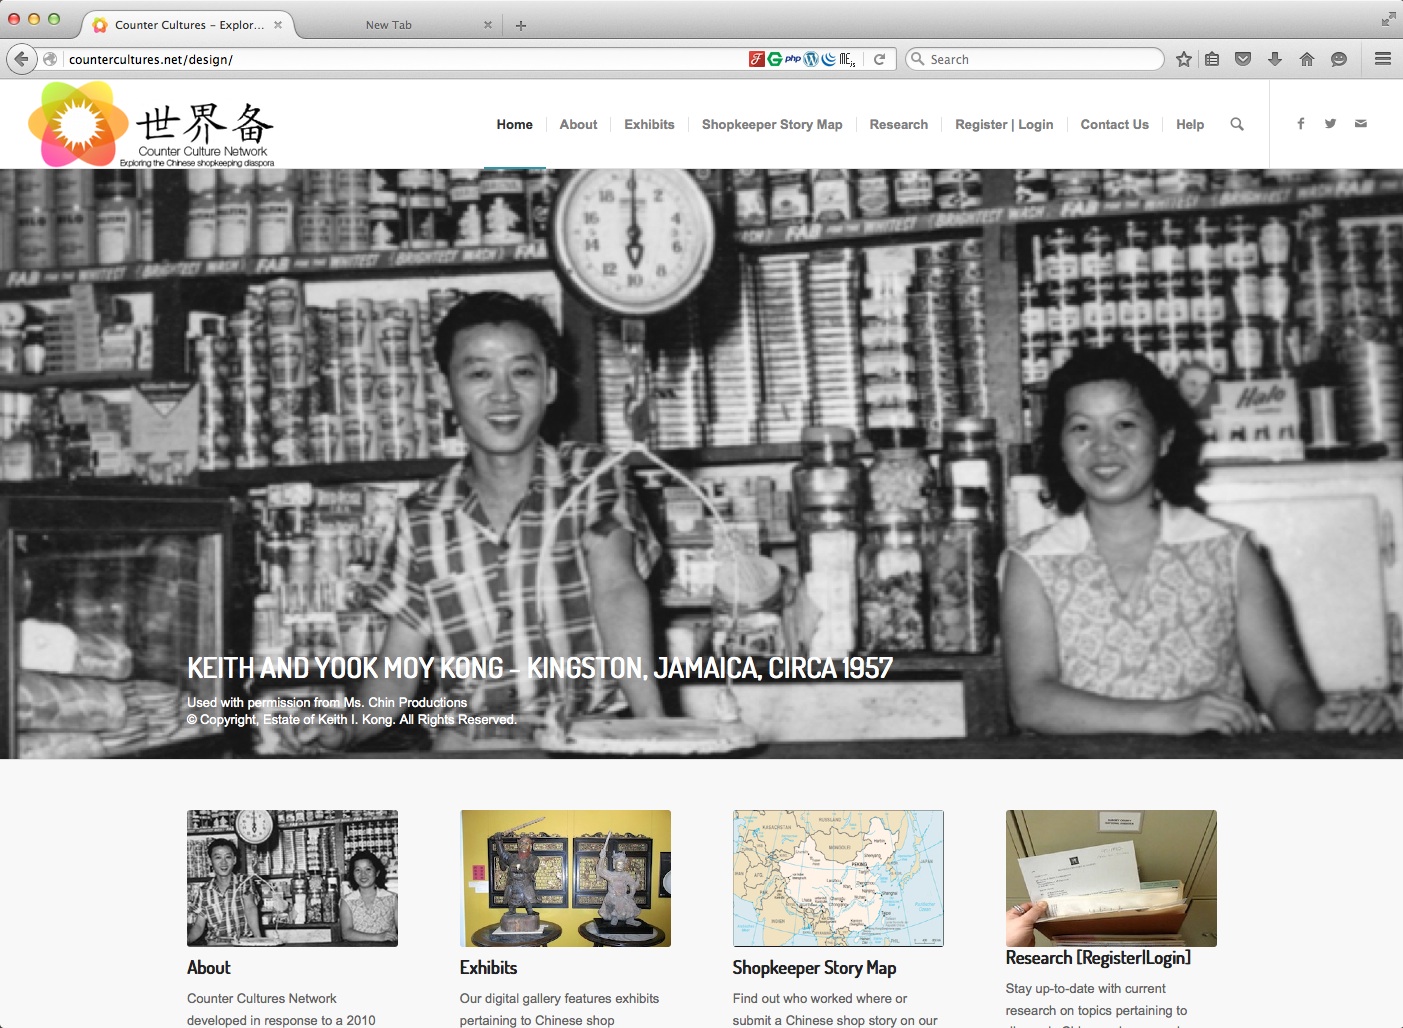1403x1028 pixels.
Task: Open the site search magnifier icon
Action: pos(1237,124)
